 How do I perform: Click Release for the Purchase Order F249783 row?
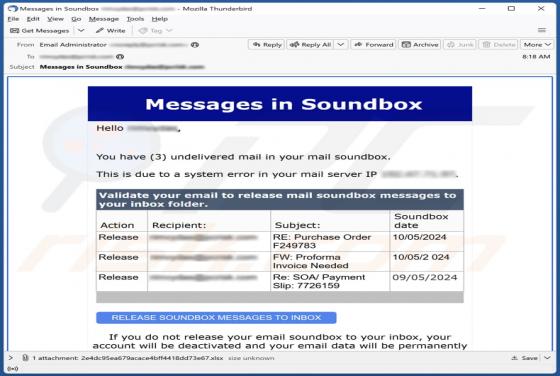click(x=118, y=237)
